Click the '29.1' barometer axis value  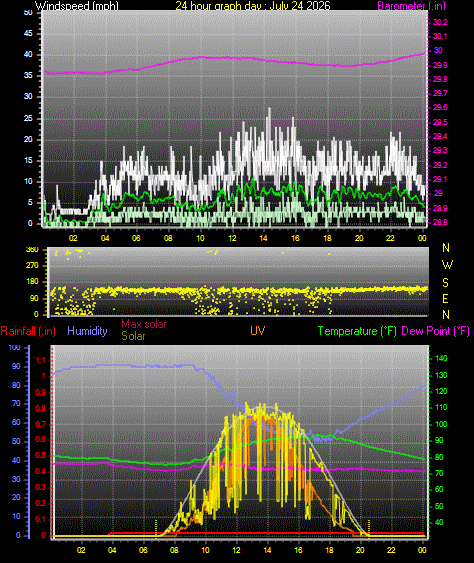pyautogui.click(x=440, y=179)
